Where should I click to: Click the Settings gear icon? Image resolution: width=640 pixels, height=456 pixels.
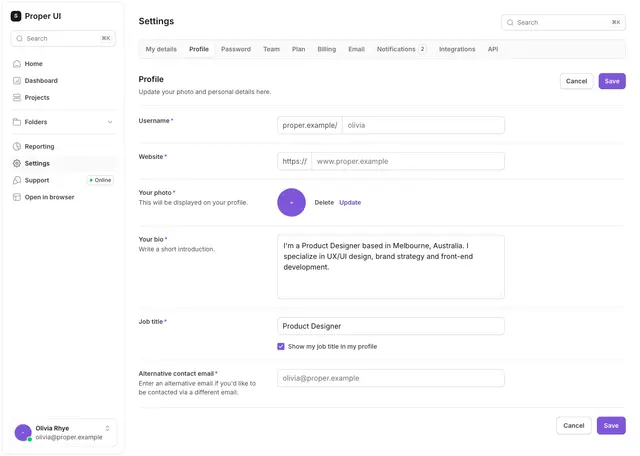click(x=17, y=163)
